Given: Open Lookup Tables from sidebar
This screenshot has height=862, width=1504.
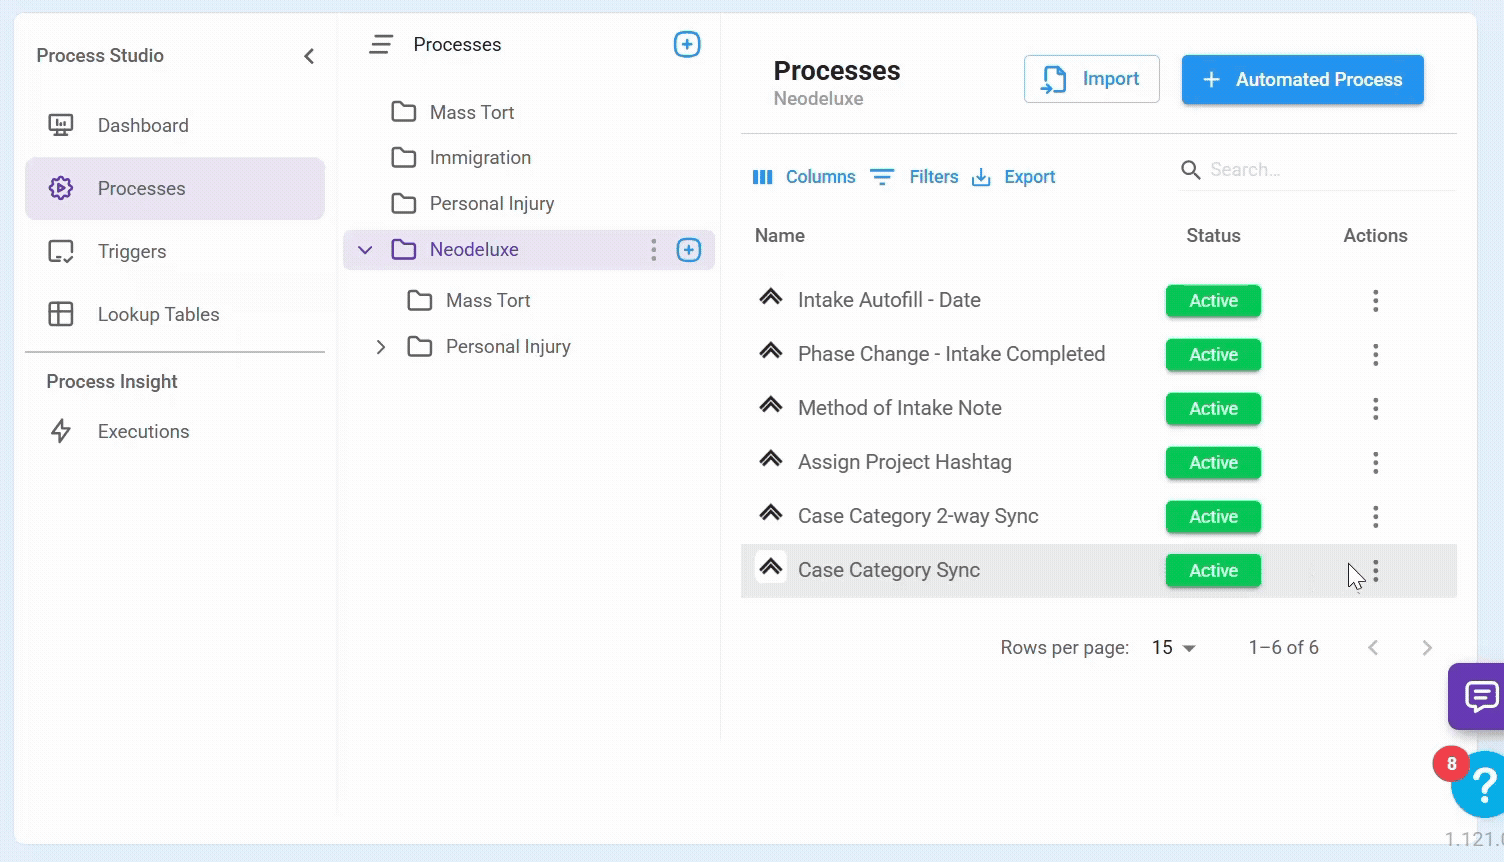Looking at the screenshot, I should [x=158, y=315].
